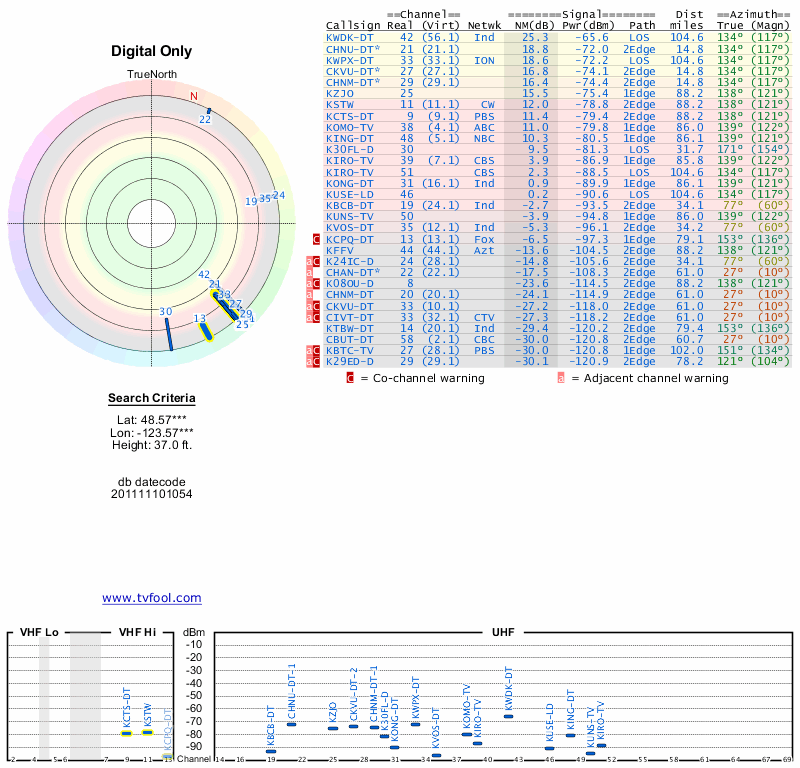Open the www.tvfool.com link
Viewport: 800px width, 768px height.
point(152,598)
